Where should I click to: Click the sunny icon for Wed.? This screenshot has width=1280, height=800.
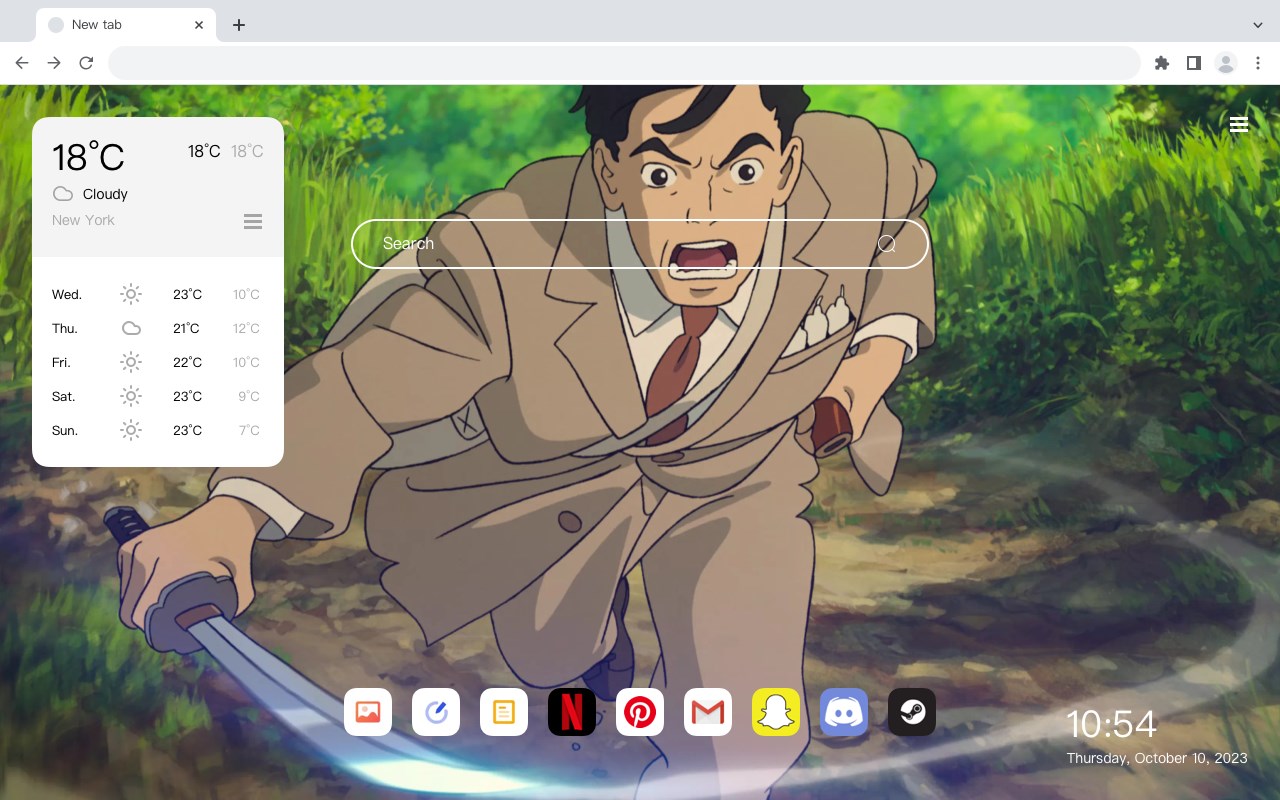click(131, 294)
